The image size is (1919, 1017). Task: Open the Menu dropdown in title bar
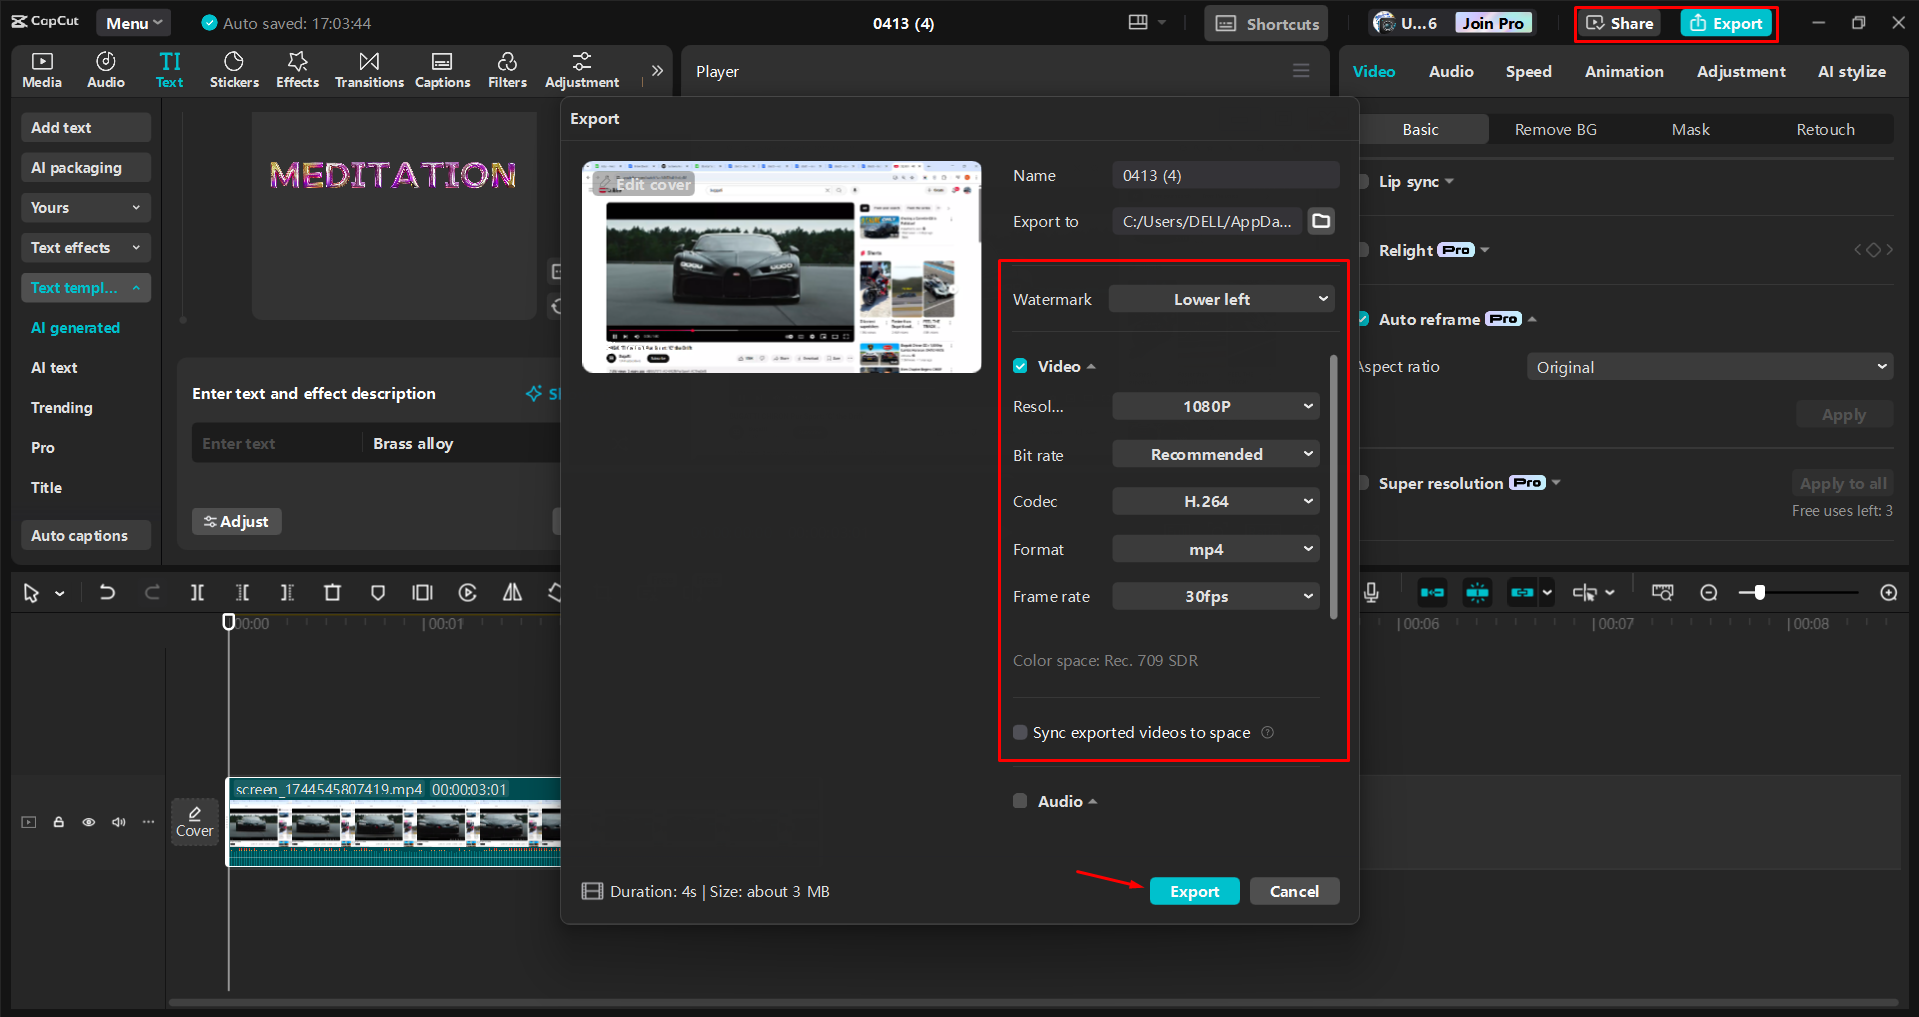(x=134, y=23)
